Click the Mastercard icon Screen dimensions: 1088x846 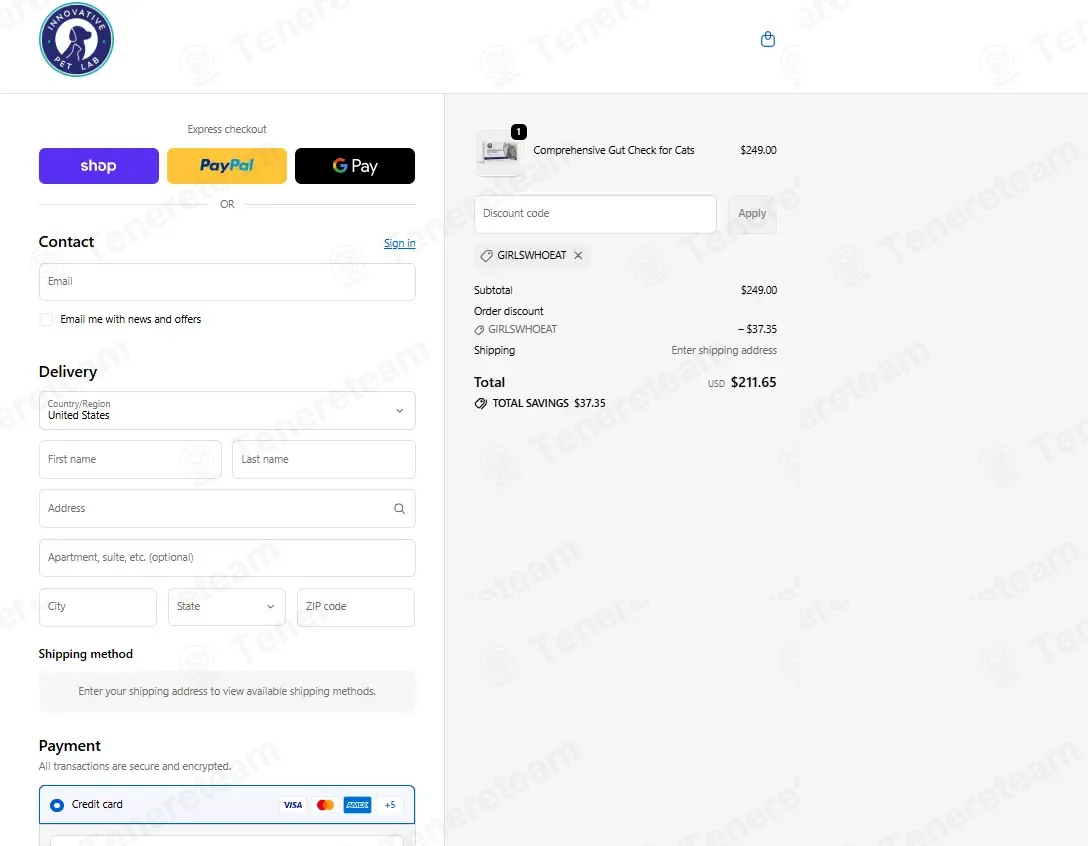coord(325,805)
